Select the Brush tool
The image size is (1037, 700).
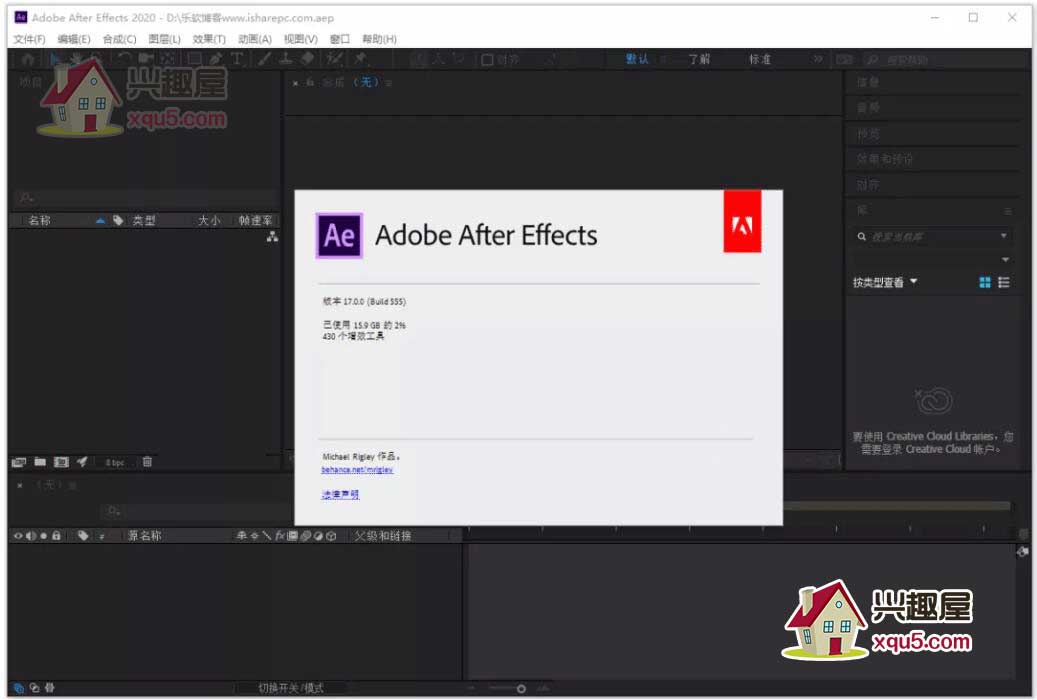pos(265,59)
